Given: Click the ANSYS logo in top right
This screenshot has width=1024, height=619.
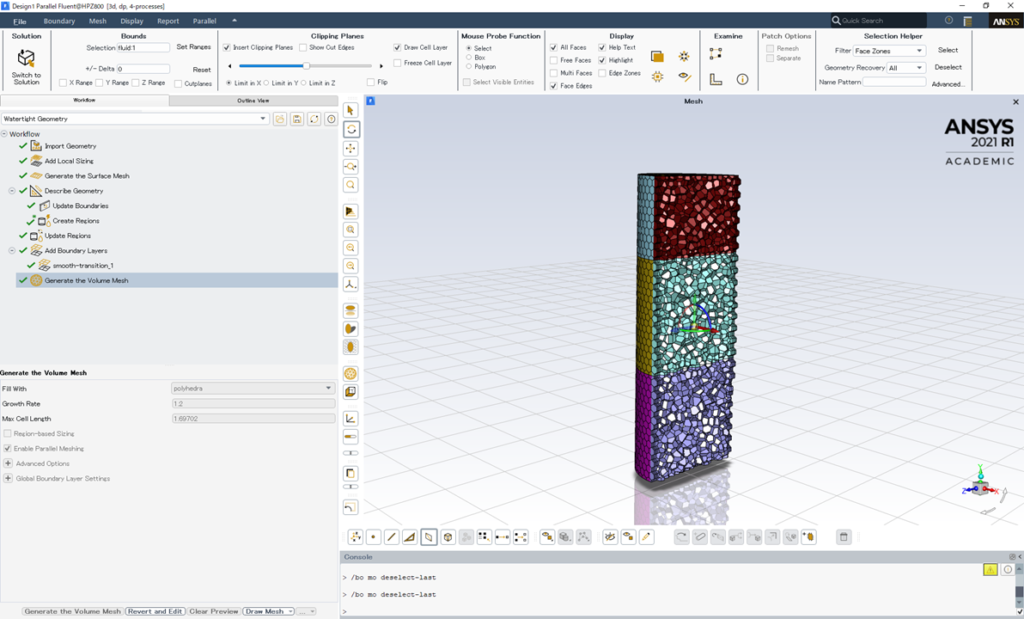Looking at the screenshot, I should point(1006,22).
